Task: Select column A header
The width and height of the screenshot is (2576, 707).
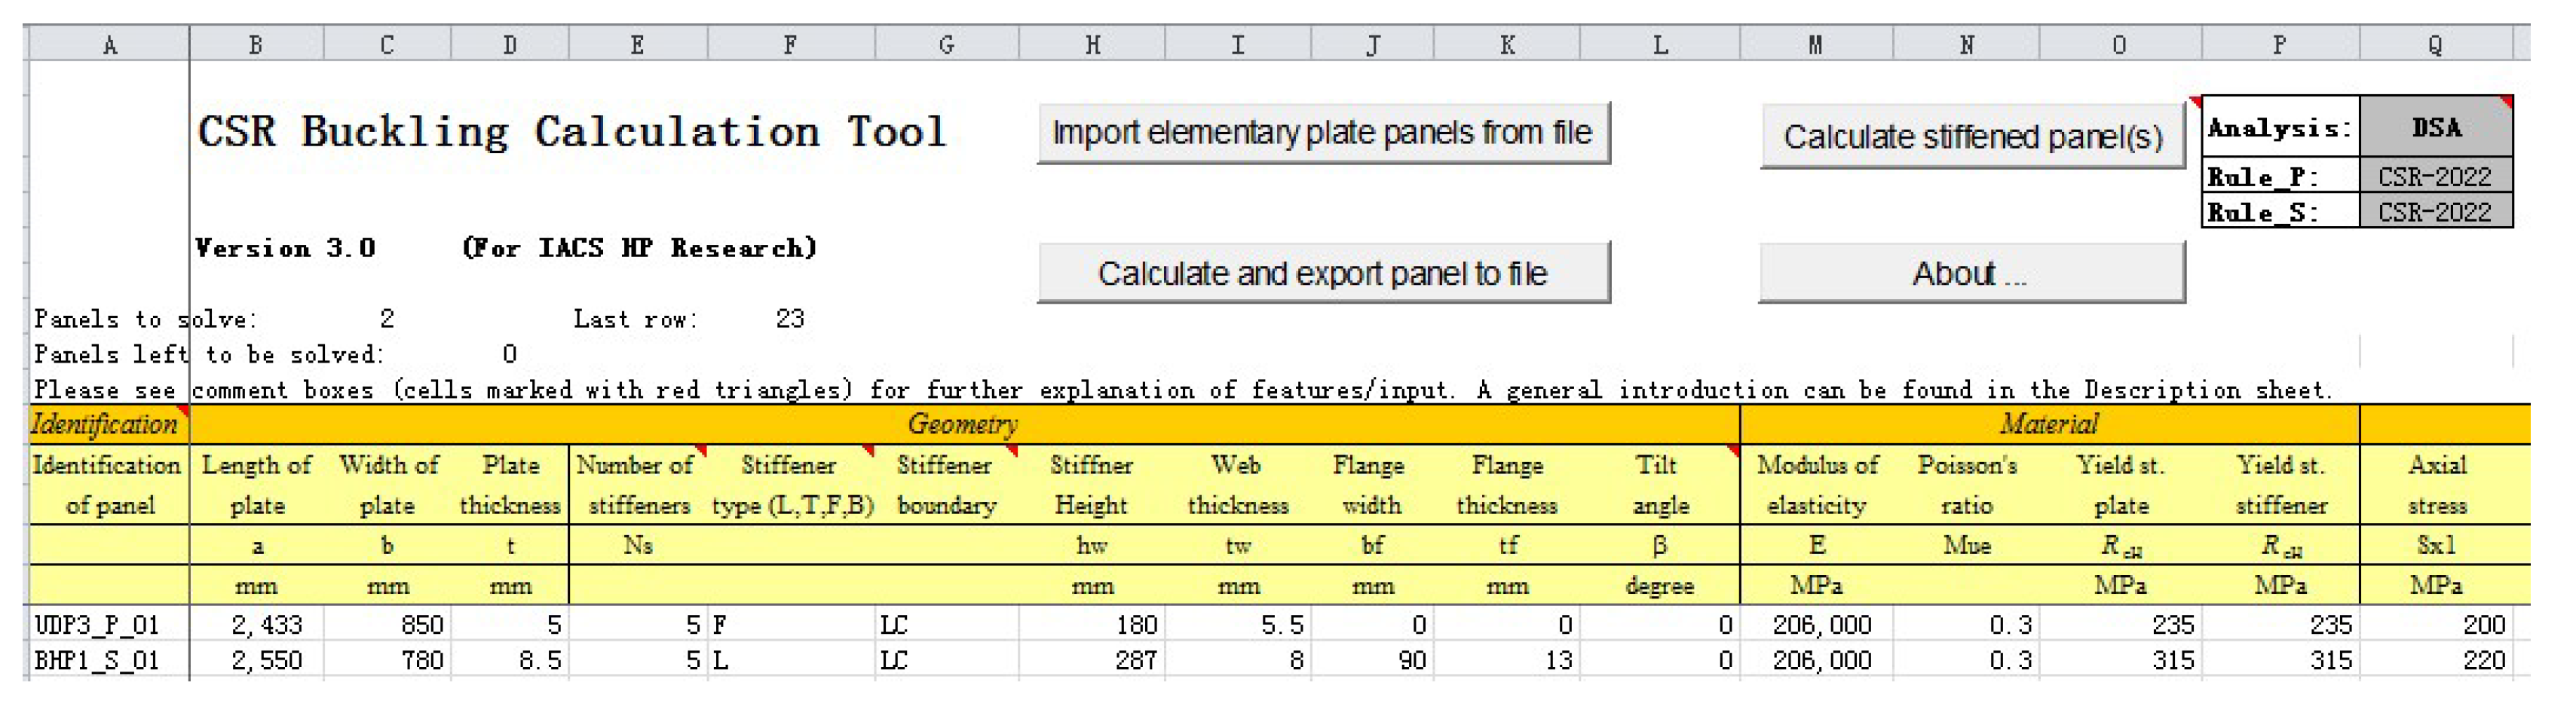Action: click(109, 45)
